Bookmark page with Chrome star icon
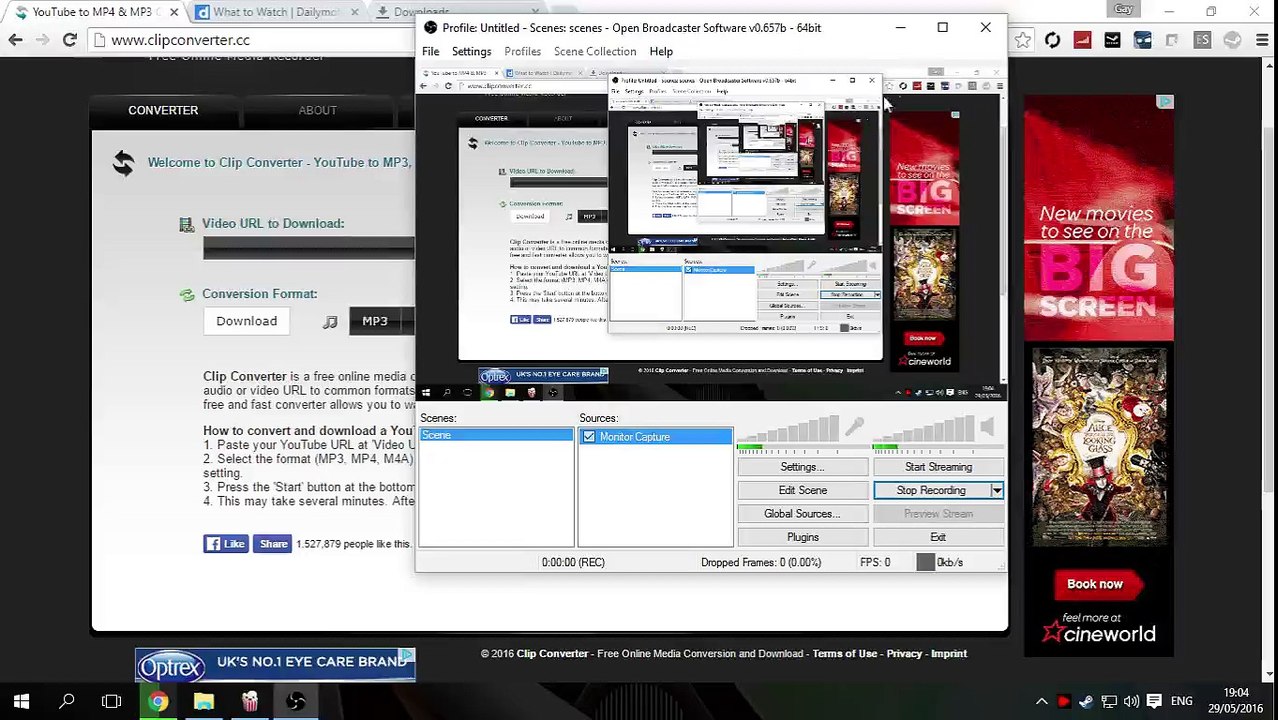The width and height of the screenshot is (1278, 720). coord(1022,40)
